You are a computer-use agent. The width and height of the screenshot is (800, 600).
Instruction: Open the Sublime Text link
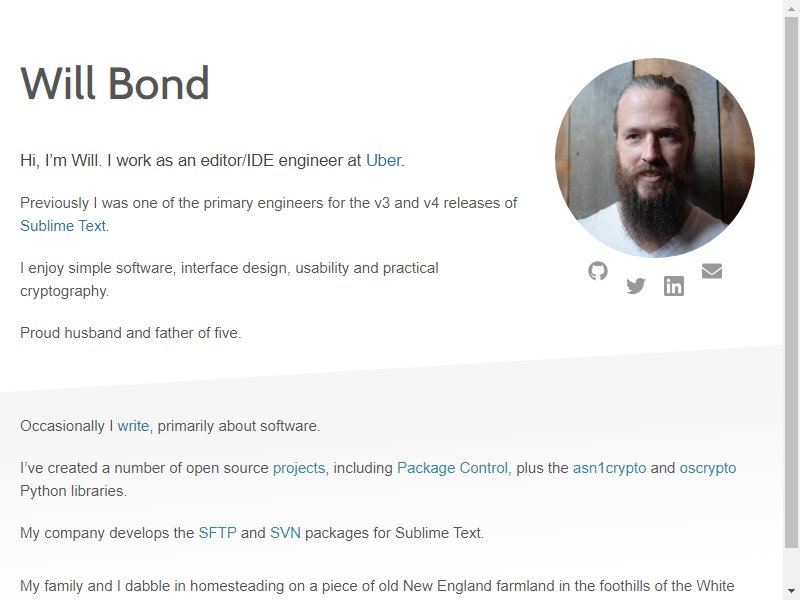[63, 226]
